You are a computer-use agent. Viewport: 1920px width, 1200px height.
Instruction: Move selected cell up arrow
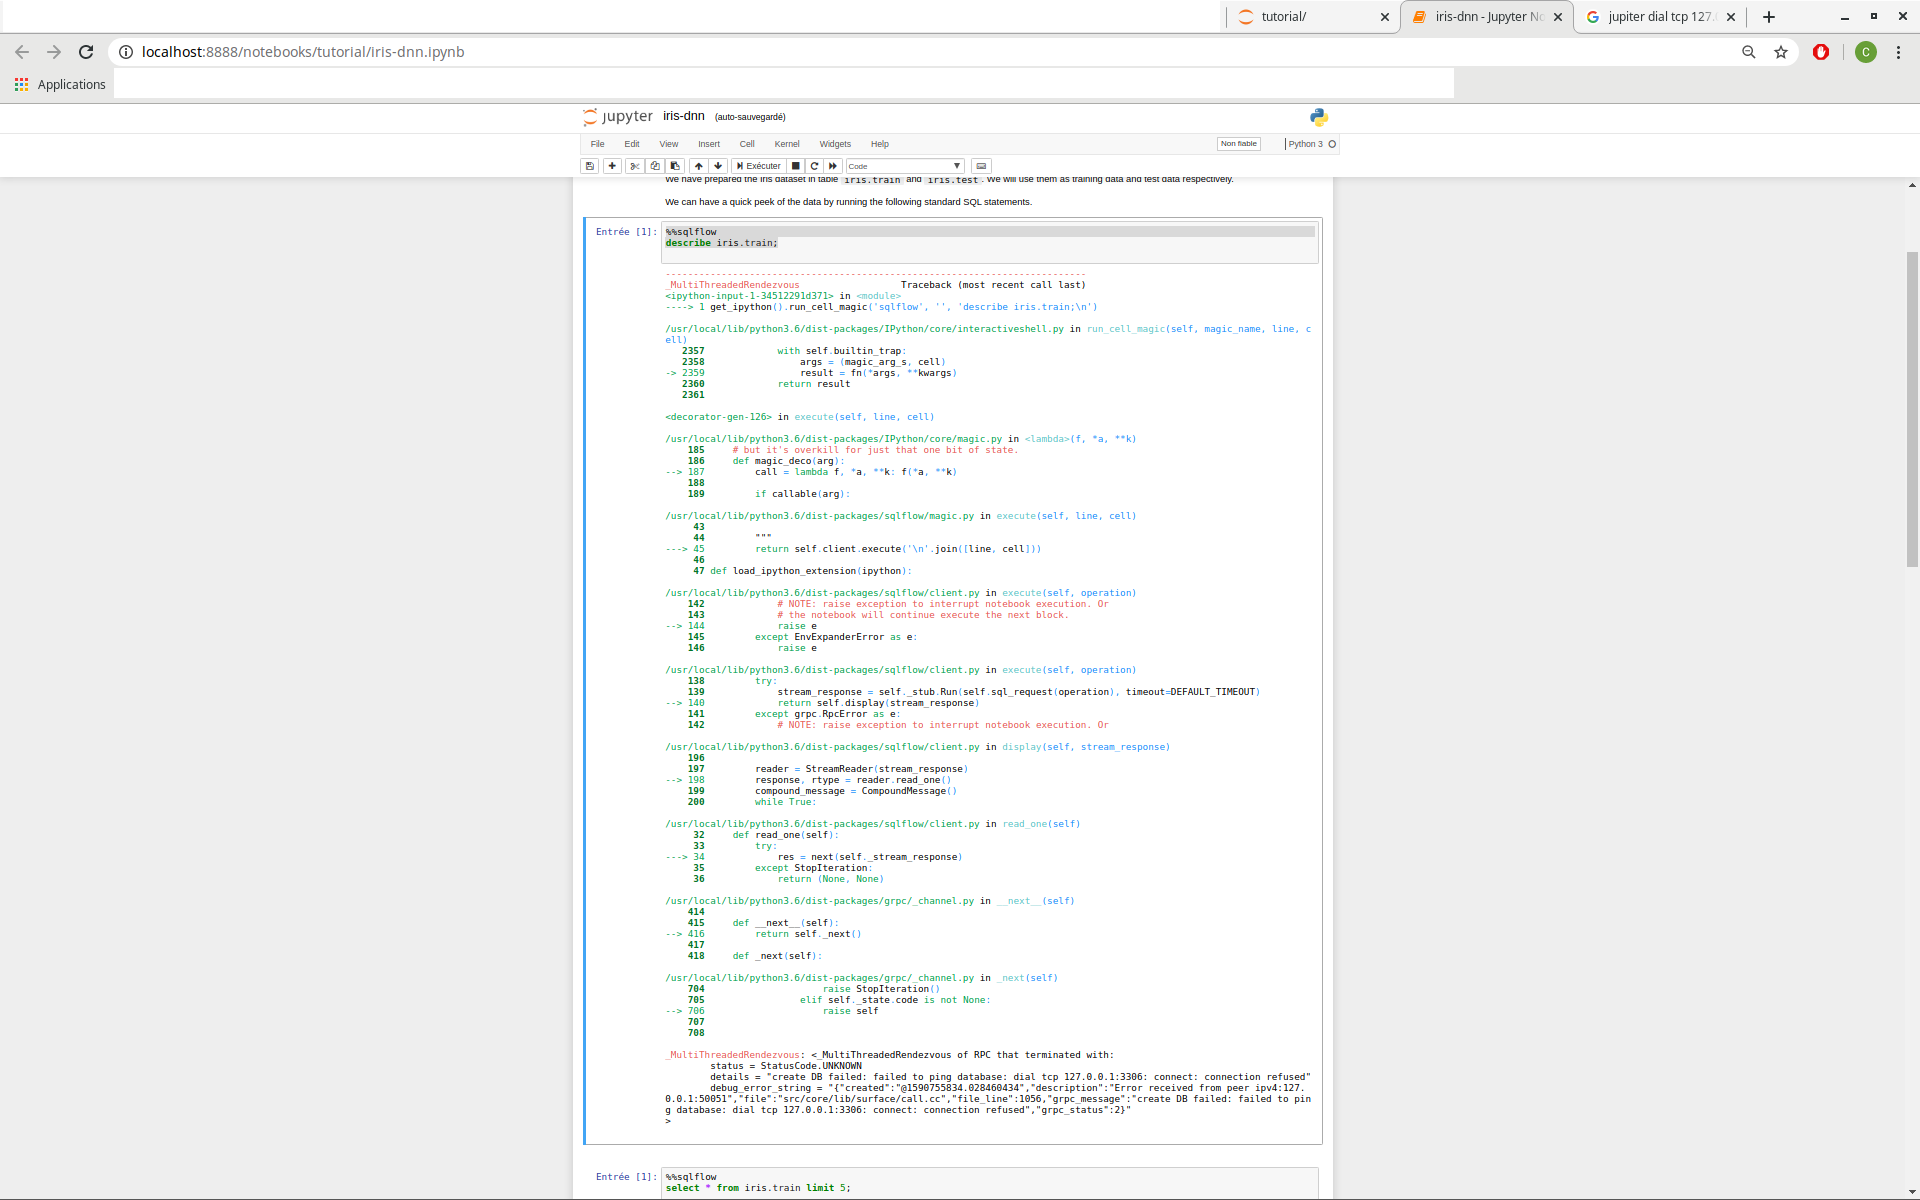(x=699, y=166)
